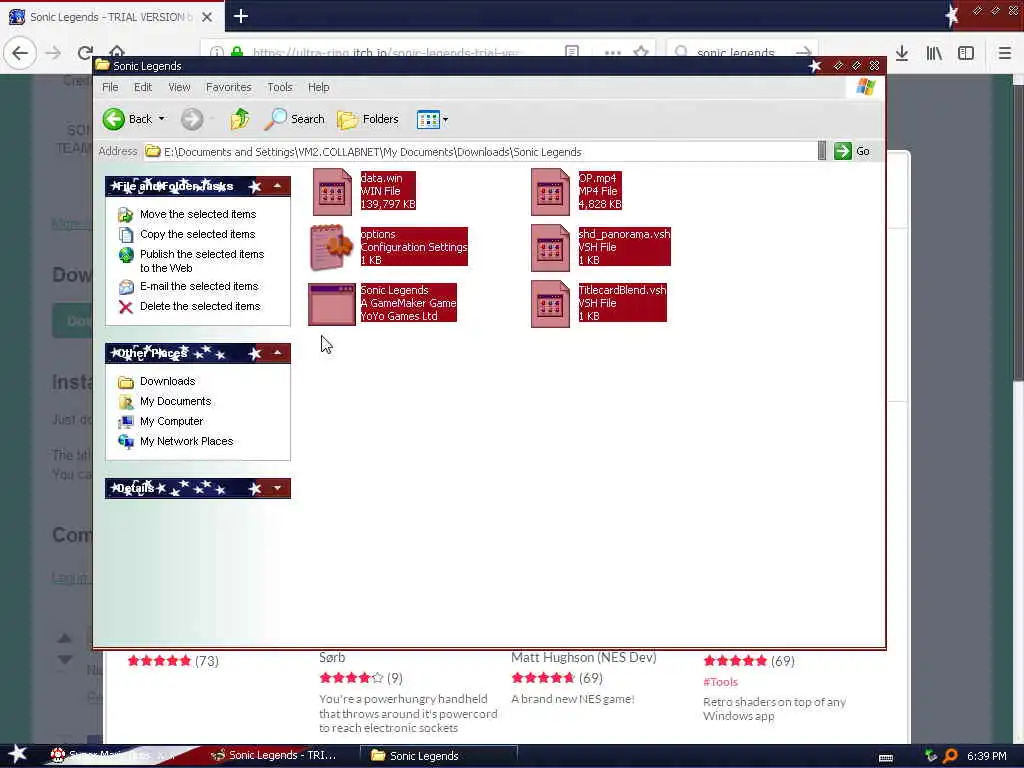Collapse the File and Folder Tasks panel
The height and width of the screenshot is (768, 1024).
point(278,186)
